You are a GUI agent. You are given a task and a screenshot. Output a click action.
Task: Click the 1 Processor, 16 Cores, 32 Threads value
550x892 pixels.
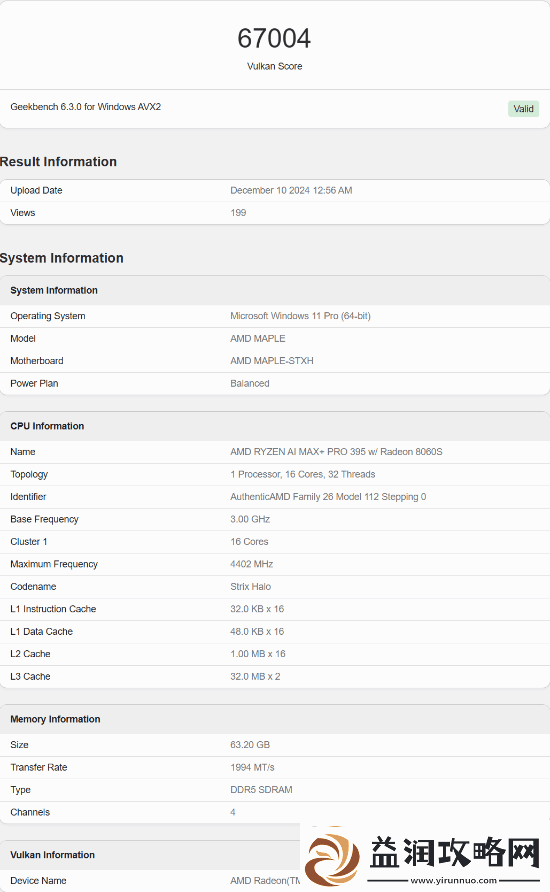click(303, 474)
